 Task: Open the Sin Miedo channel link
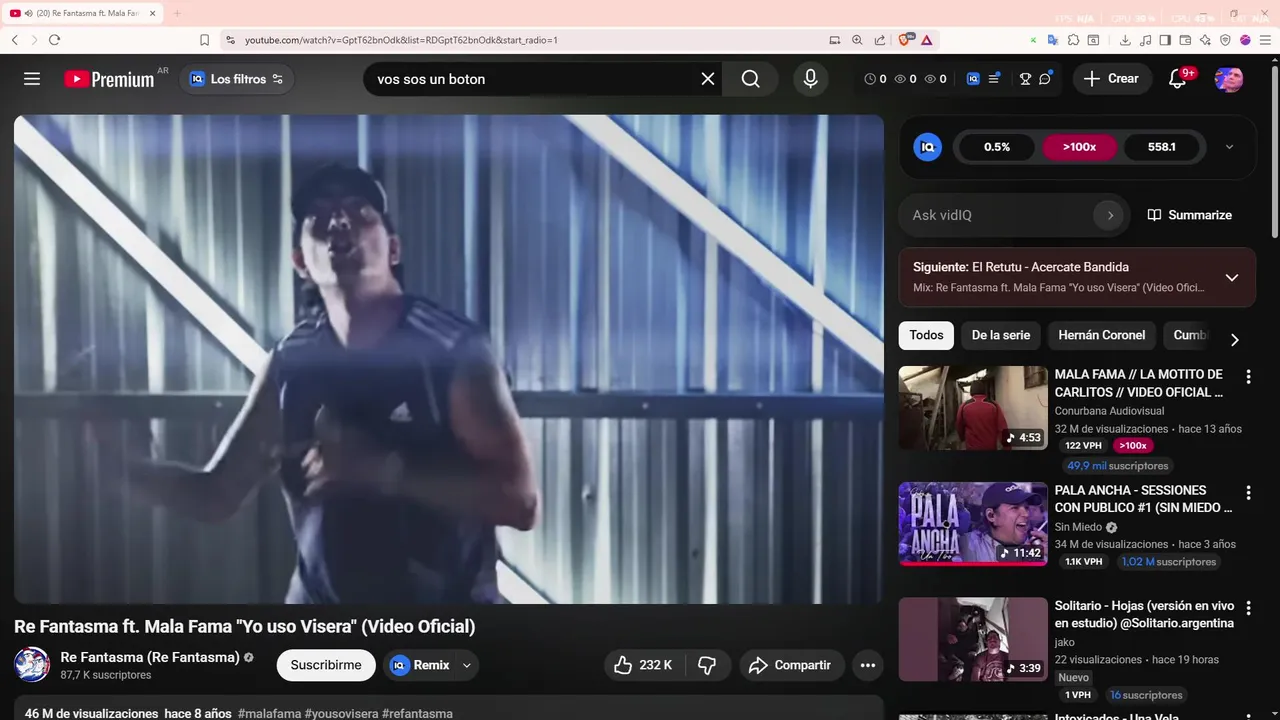point(1078,527)
